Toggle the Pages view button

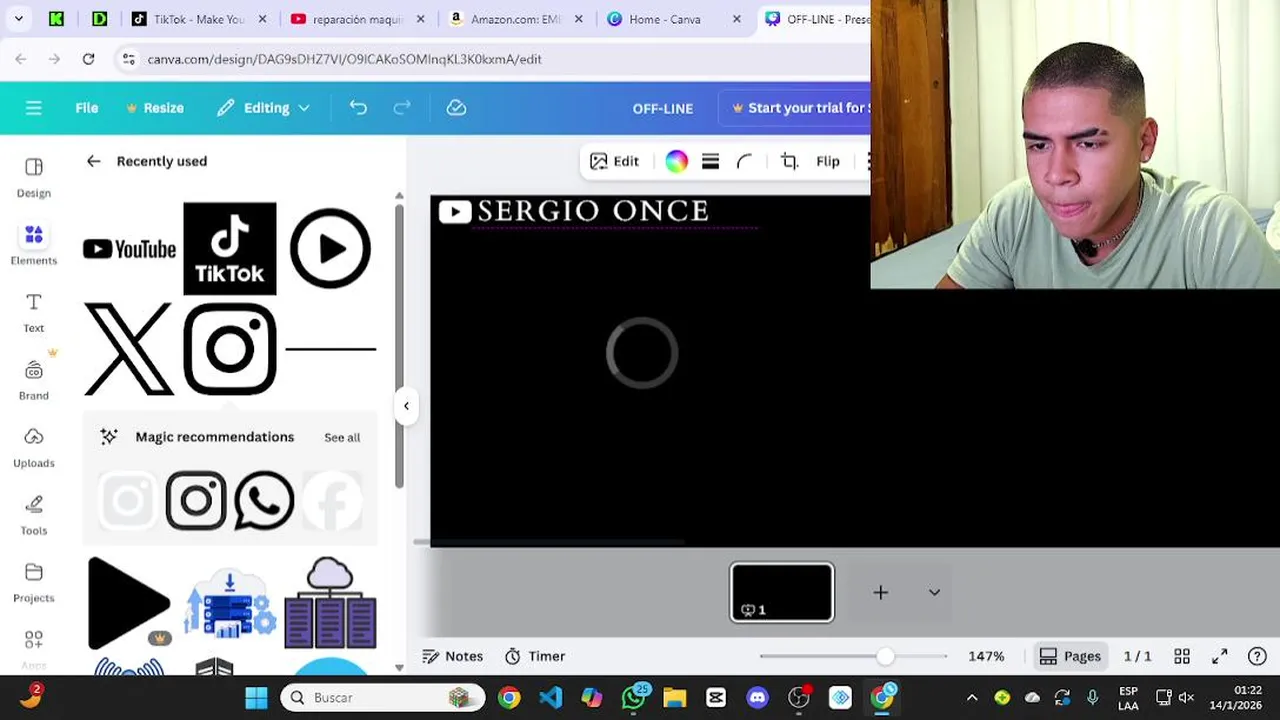pyautogui.click(x=1070, y=656)
